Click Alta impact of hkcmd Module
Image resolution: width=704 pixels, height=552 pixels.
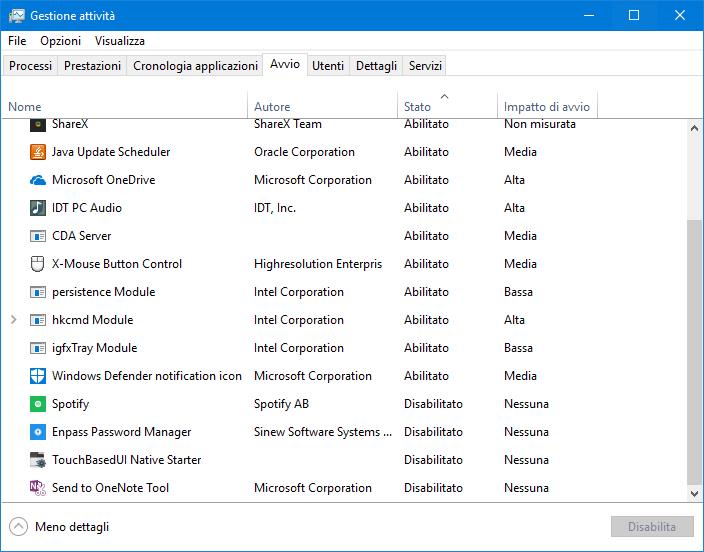tap(514, 320)
